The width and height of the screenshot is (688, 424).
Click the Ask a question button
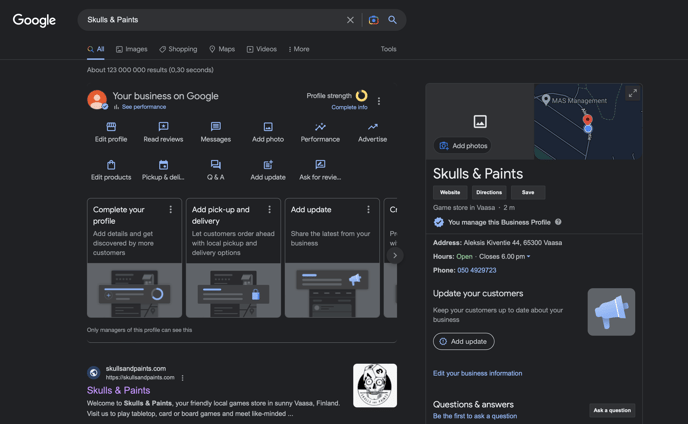tap(612, 410)
